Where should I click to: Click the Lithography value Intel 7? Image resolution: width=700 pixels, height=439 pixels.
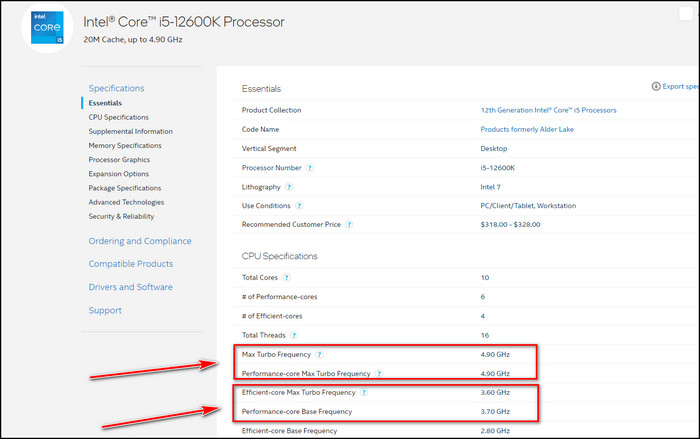click(490, 187)
